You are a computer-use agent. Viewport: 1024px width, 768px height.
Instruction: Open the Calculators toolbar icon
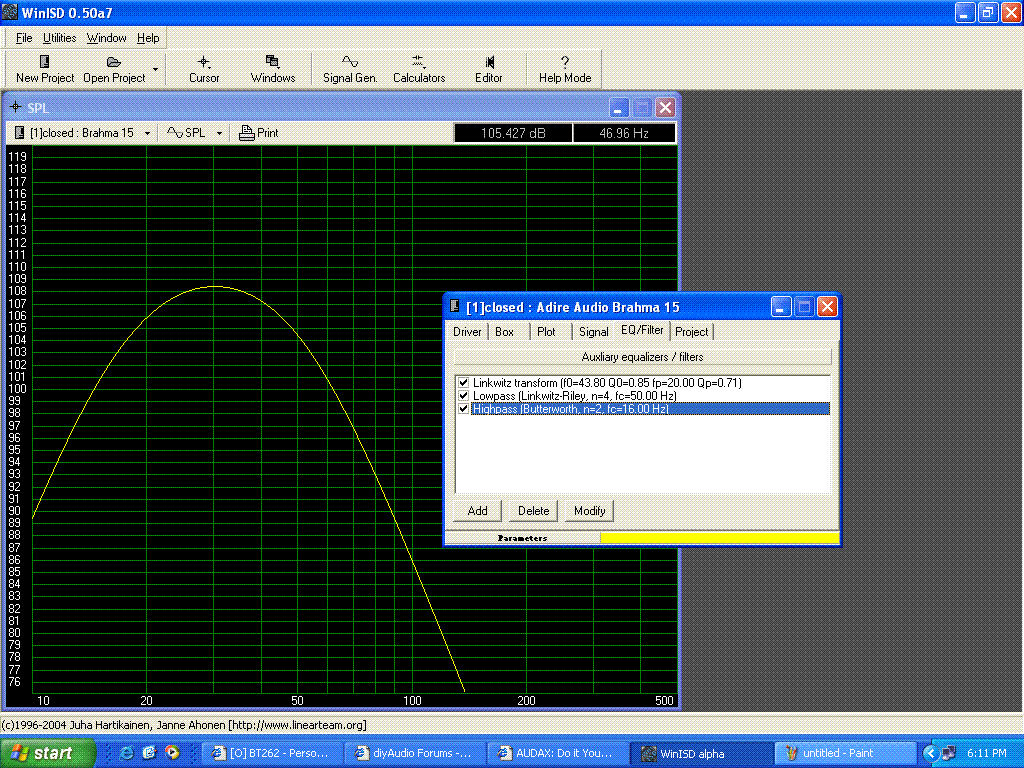(x=418, y=61)
